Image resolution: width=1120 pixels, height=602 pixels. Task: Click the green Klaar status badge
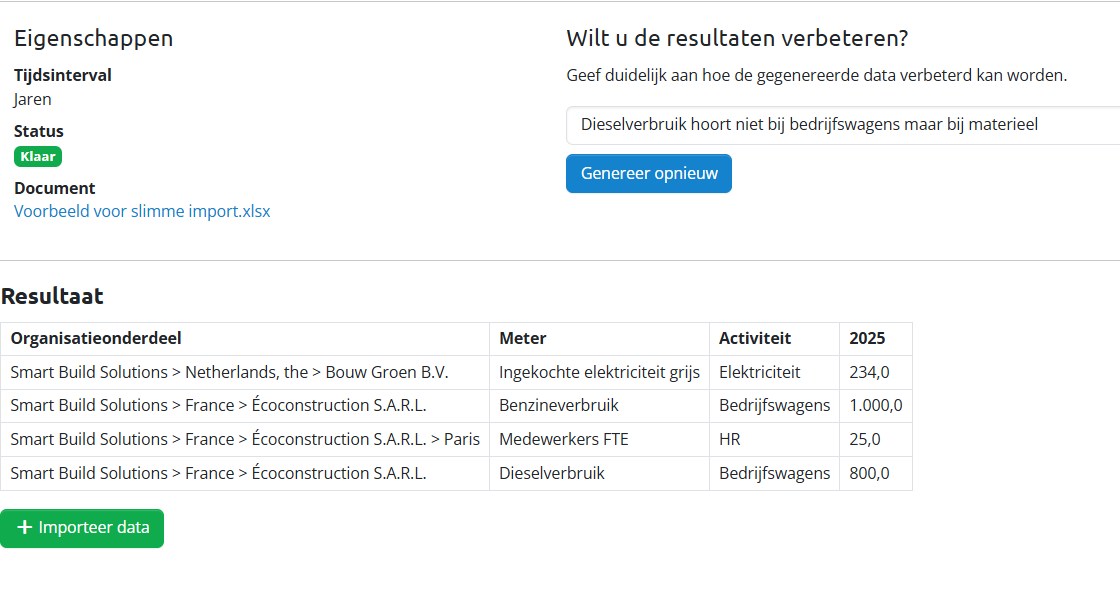pos(38,156)
